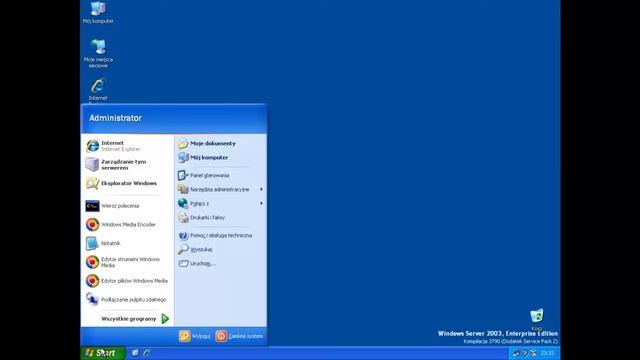Click the Start button
The width and height of the screenshot is (640, 360).
point(103,353)
